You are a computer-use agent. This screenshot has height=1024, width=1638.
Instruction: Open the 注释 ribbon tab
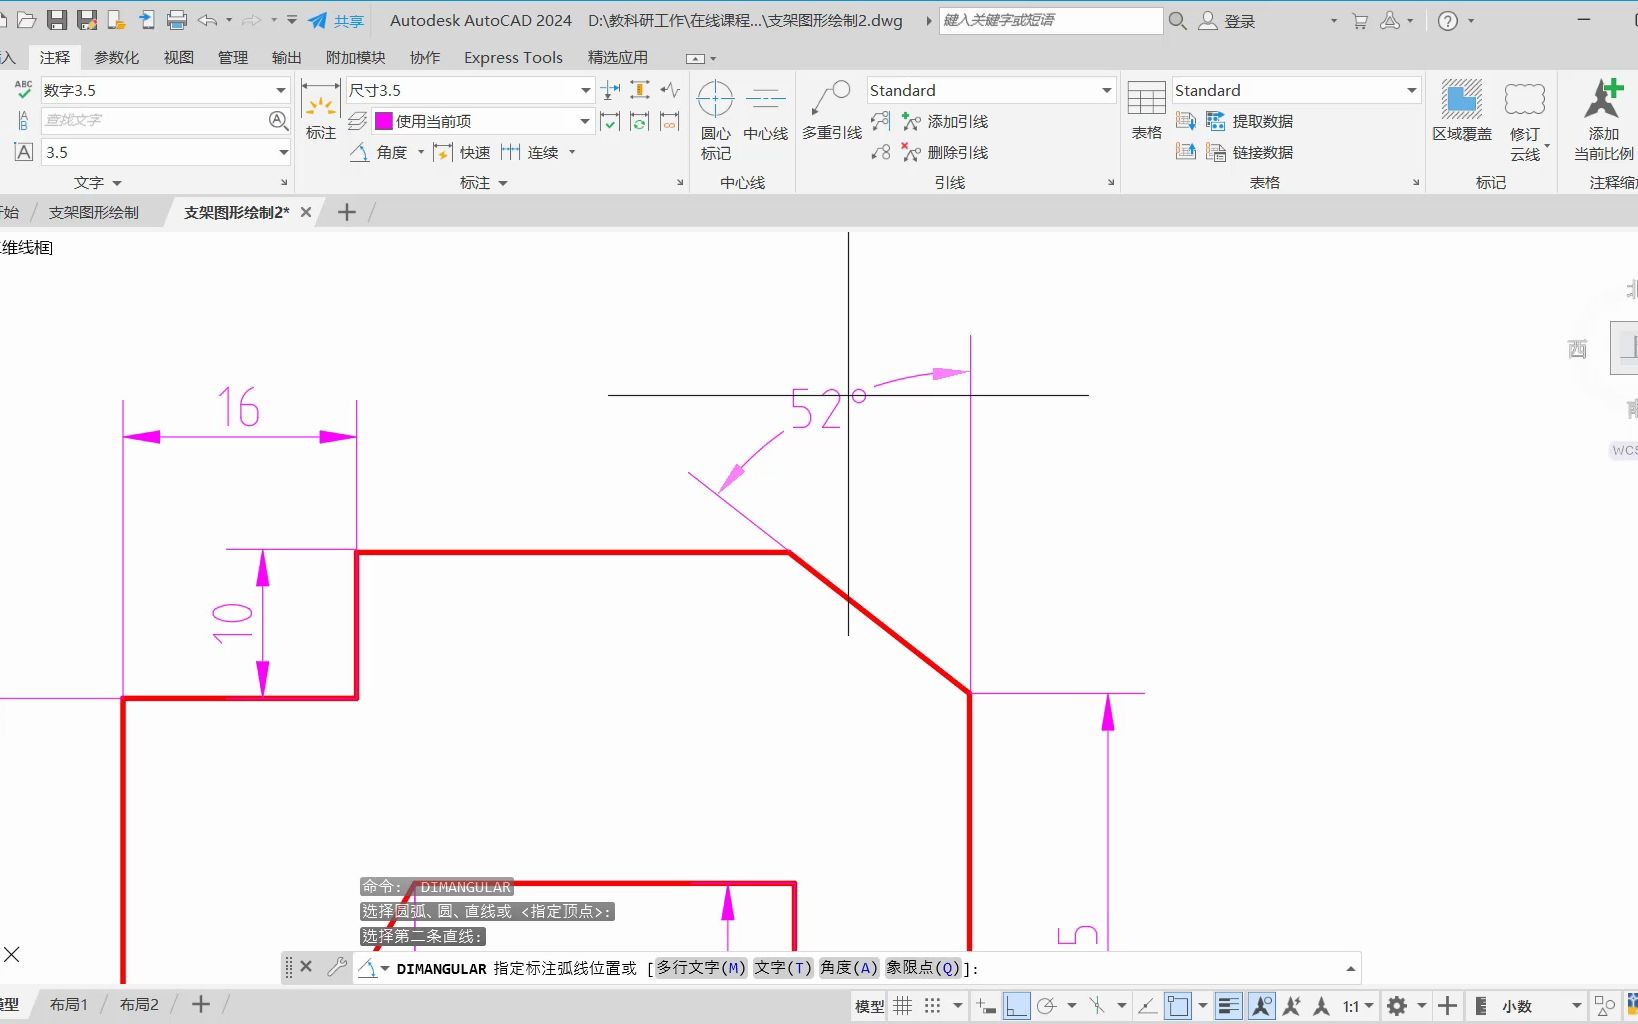(x=55, y=57)
